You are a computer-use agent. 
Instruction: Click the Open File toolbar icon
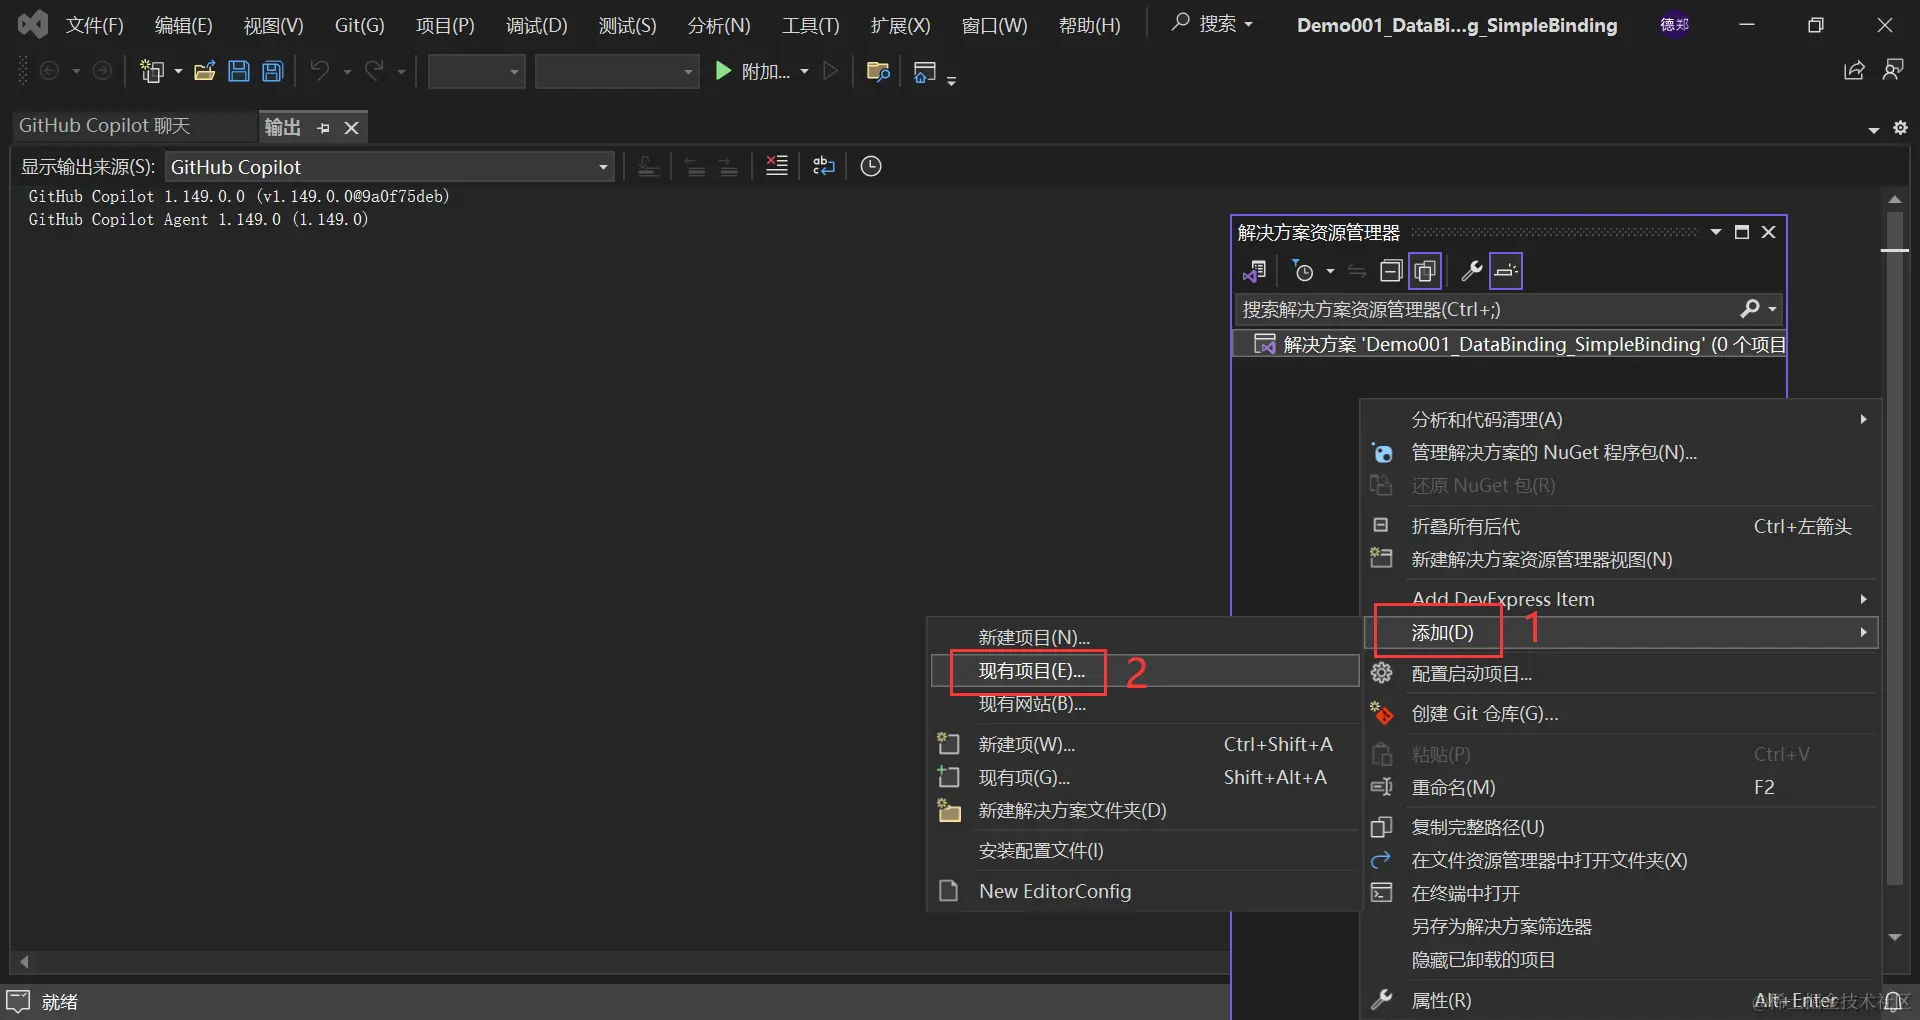(205, 71)
